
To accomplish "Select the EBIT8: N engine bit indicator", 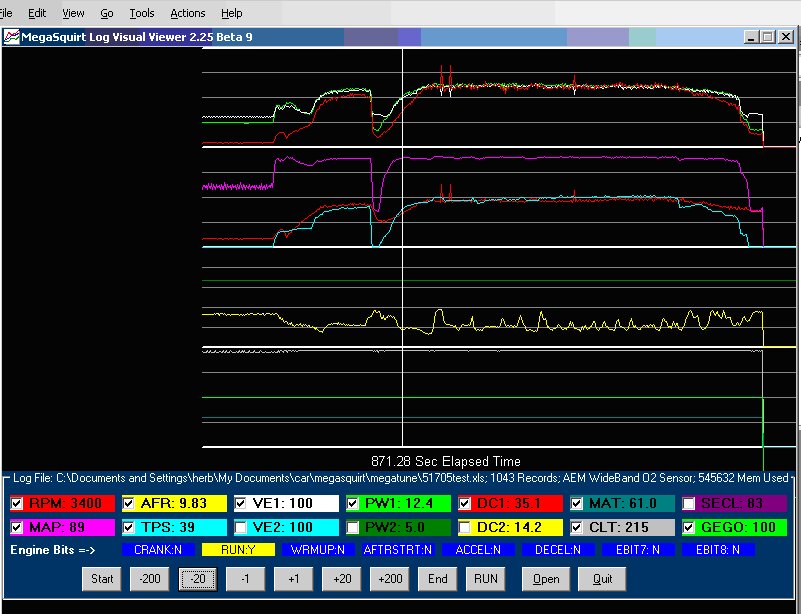I will pyautogui.click(x=718, y=550).
